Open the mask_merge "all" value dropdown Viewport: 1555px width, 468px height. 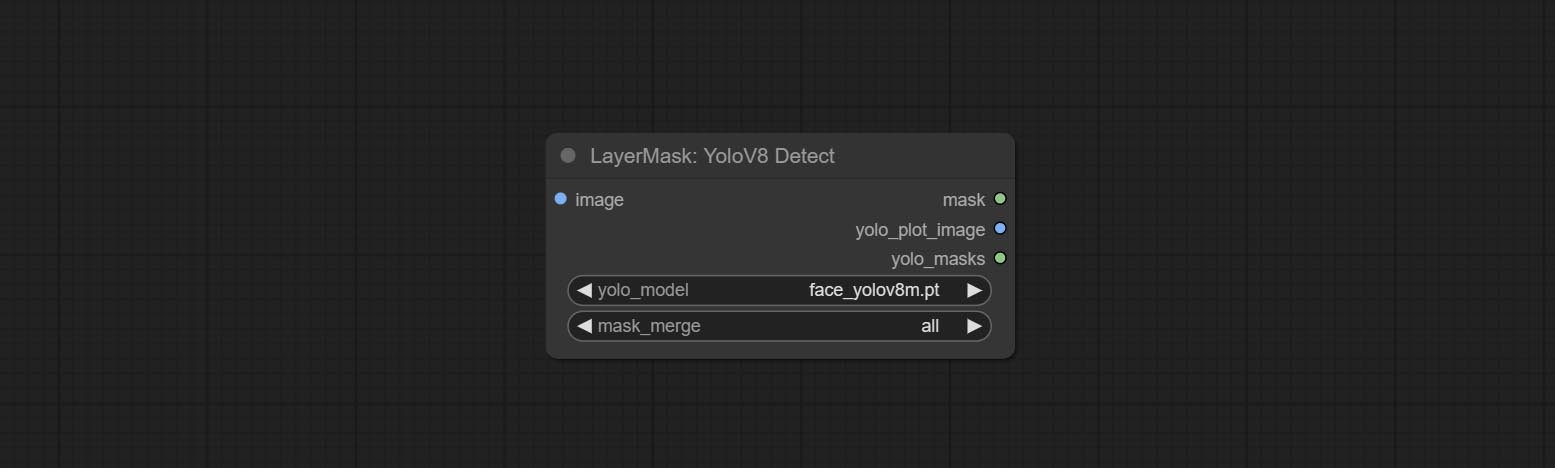coord(929,326)
